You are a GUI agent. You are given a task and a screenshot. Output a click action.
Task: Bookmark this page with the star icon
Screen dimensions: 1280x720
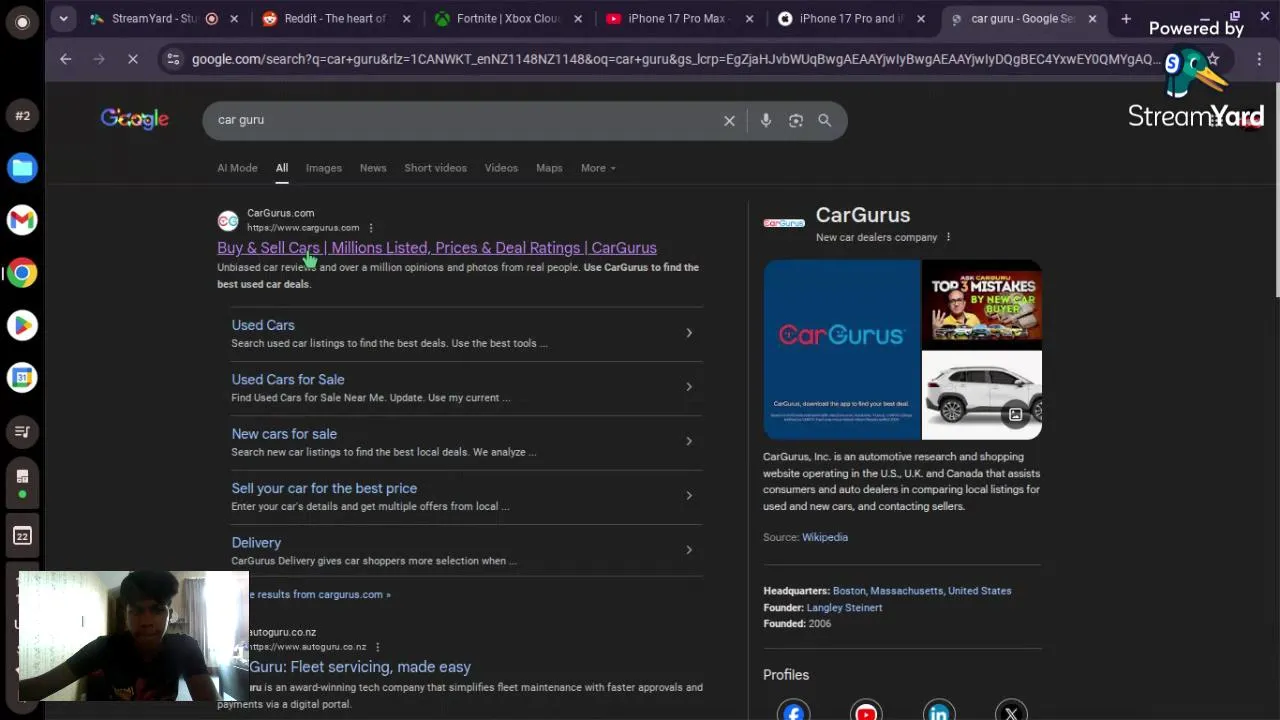click(x=1212, y=59)
